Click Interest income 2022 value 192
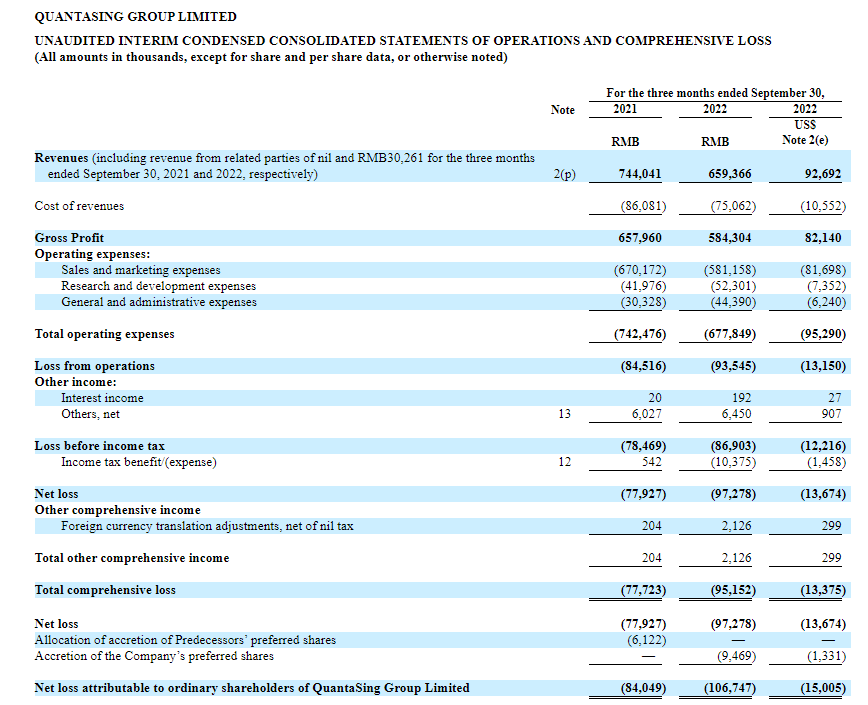Viewport: 868px width, 705px height. coord(741,398)
